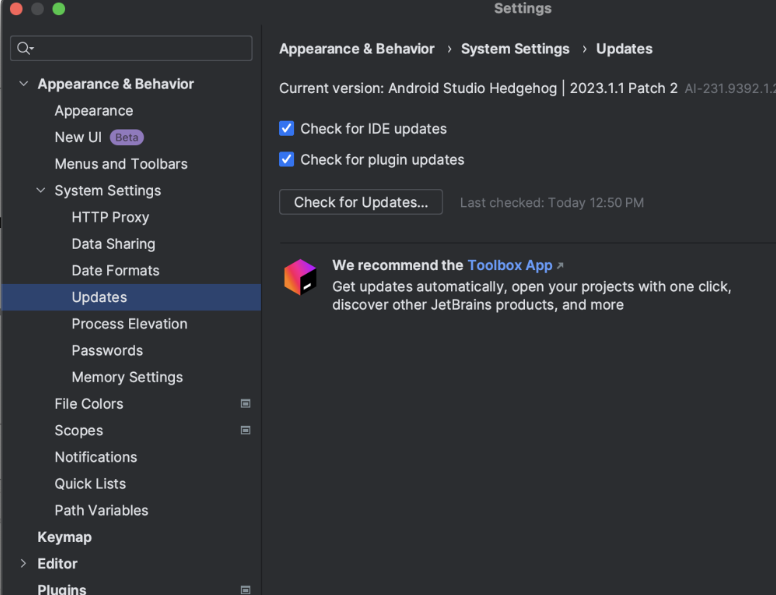
Task: Open the Plugins settings section
Action: [62, 589]
